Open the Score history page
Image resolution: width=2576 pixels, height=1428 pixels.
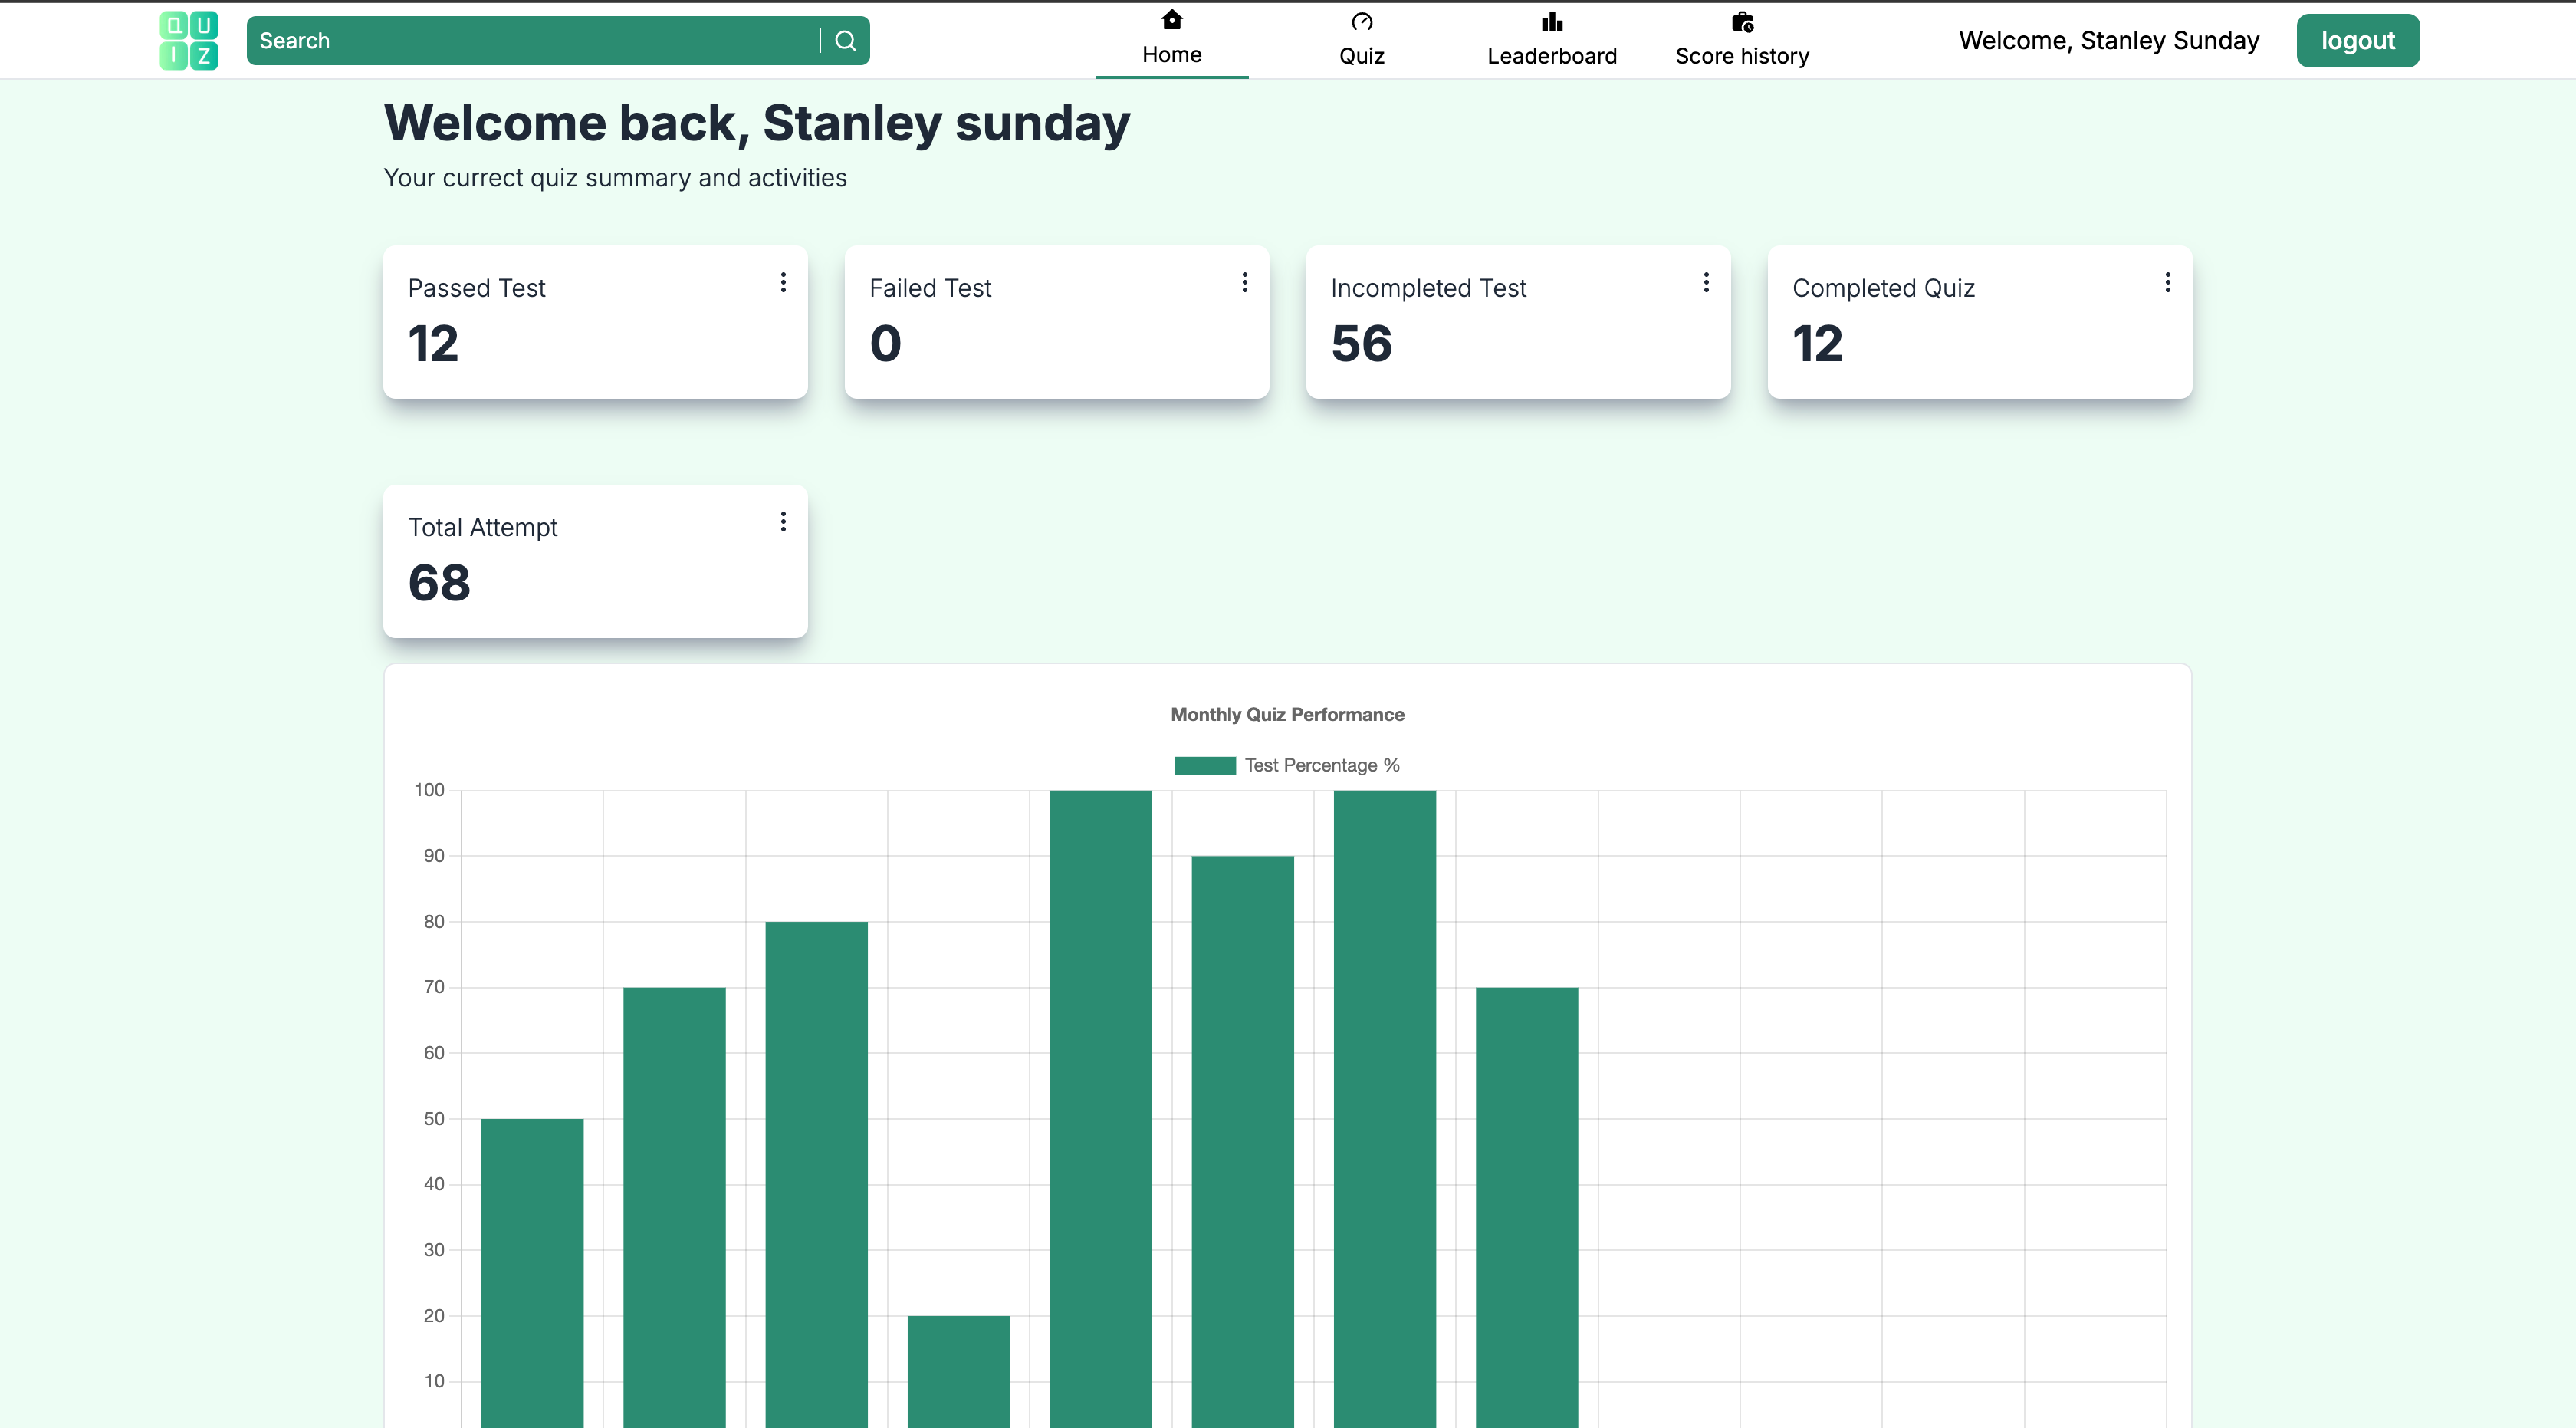[1742, 55]
